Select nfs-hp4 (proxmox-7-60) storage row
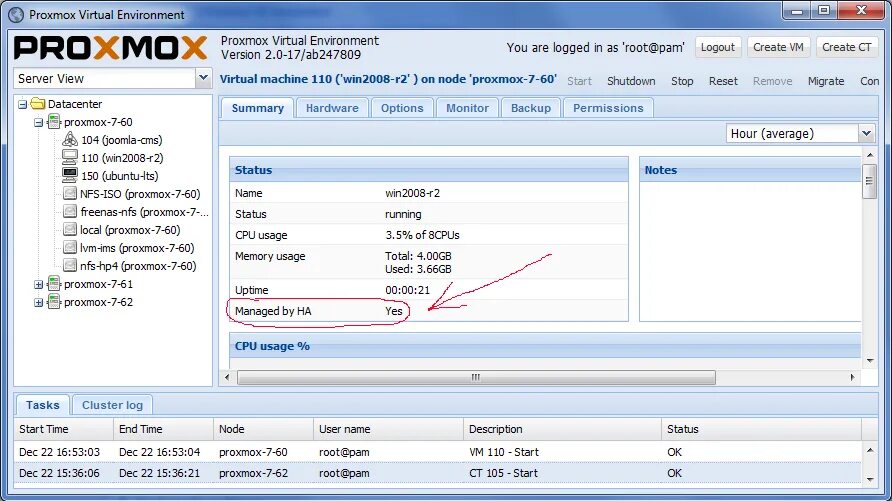Image resolution: width=892 pixels, height=501 pixels. click(138, 266)
